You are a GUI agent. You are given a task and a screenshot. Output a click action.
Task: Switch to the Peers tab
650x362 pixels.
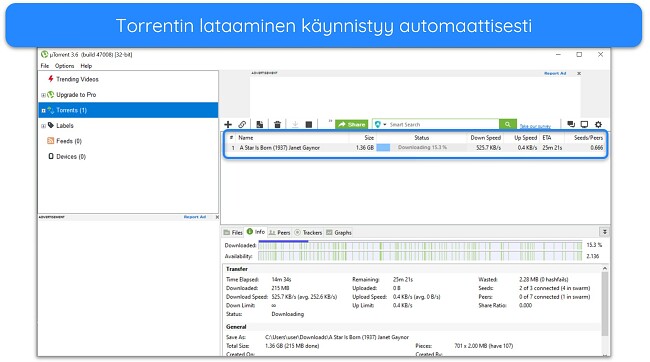pyautogui.click(x=280, y=233)
